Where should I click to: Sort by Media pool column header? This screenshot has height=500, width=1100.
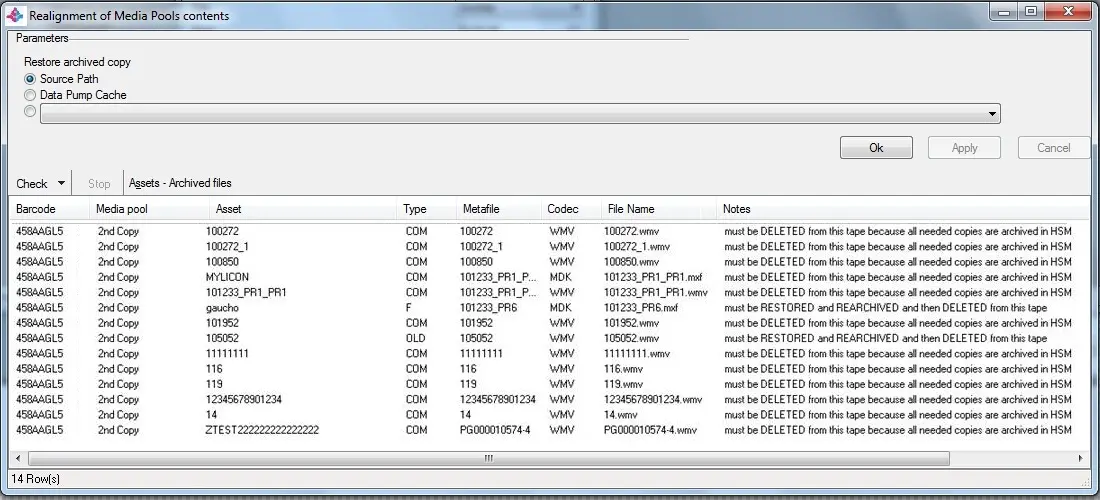pos(121,209)
